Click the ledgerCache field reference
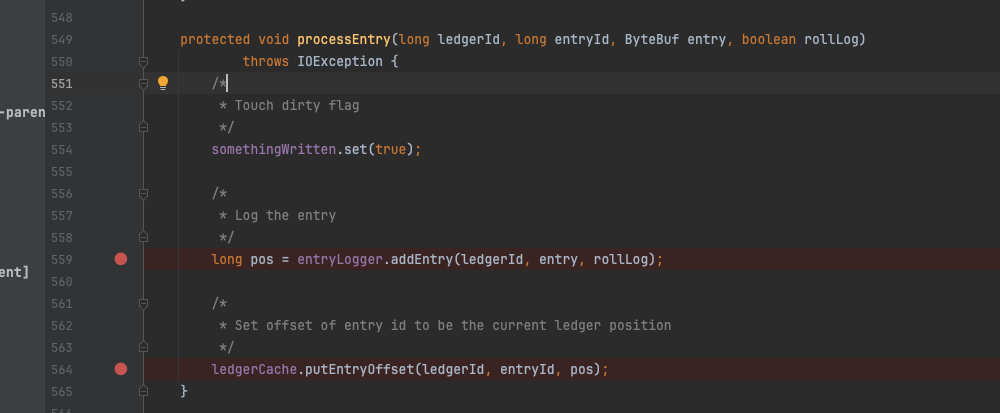This screenshot has height=413, width=1000. 254,370
